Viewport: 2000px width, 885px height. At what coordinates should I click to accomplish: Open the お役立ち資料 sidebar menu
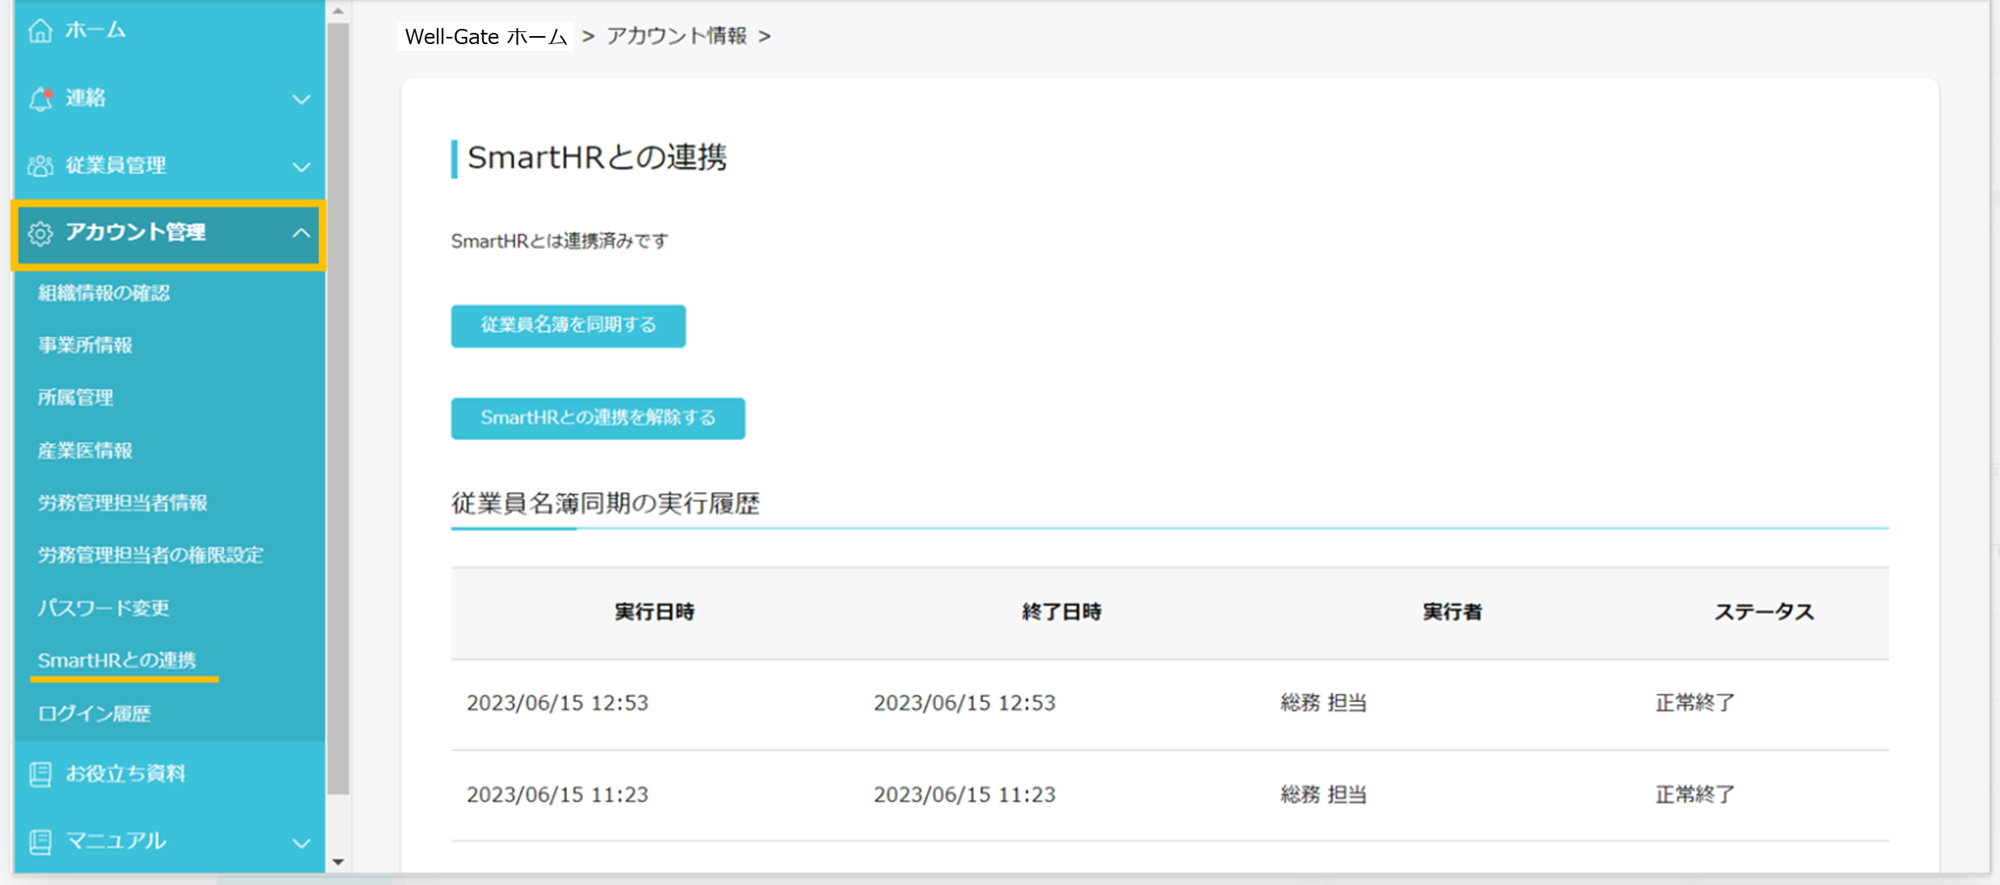170,774
